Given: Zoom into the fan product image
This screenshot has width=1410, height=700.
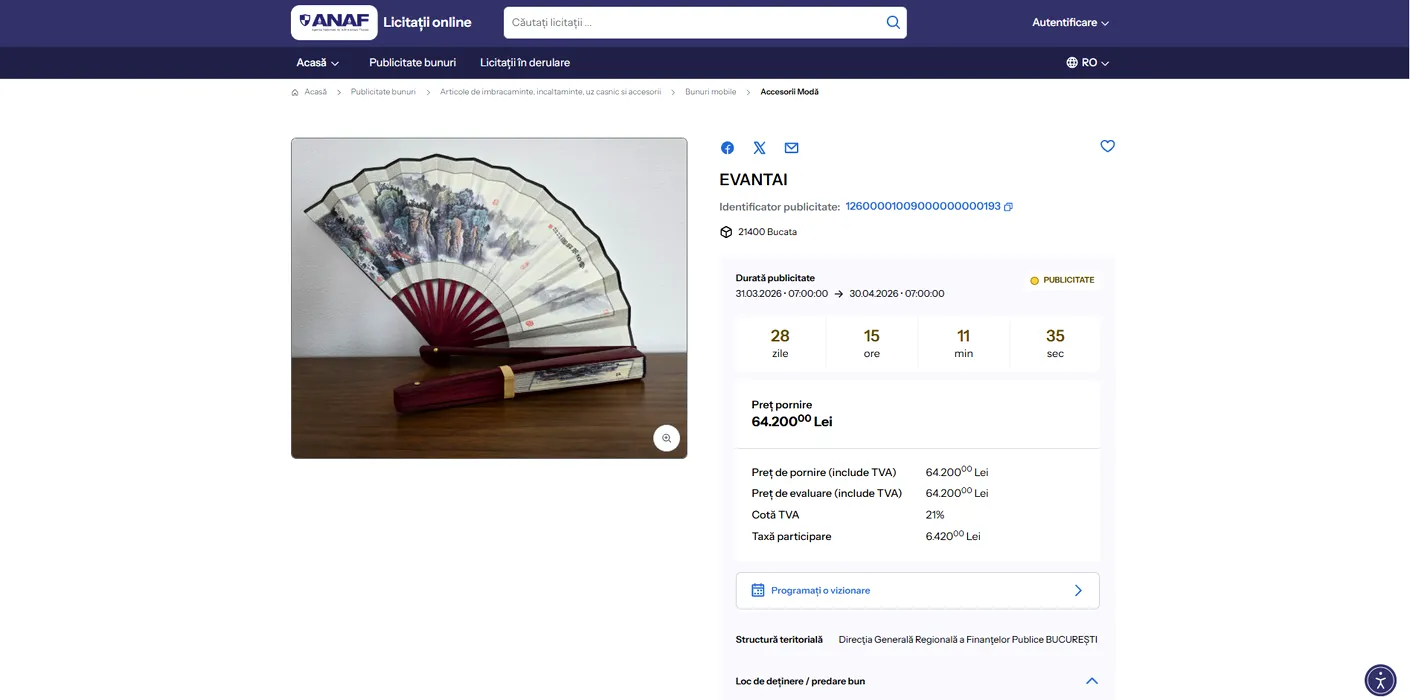Looking at the screenshot, I should (666, 438).
